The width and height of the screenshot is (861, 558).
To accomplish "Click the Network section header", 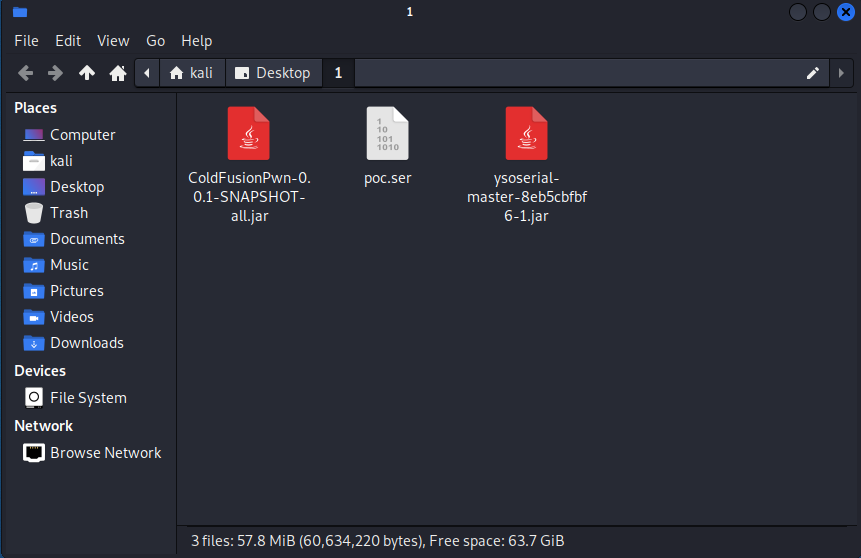I will pyautogui.click(x=43, y=426).
